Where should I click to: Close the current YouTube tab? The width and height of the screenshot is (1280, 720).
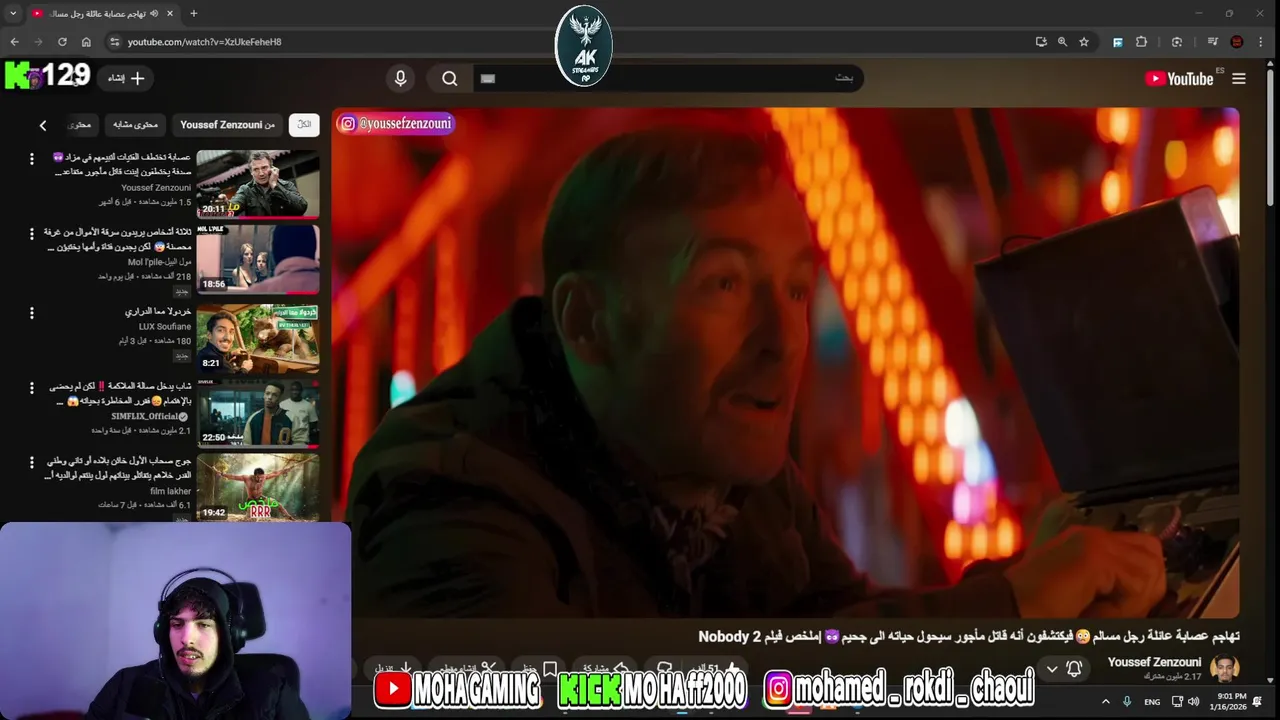pyautogui.click(x=169, y=13)
